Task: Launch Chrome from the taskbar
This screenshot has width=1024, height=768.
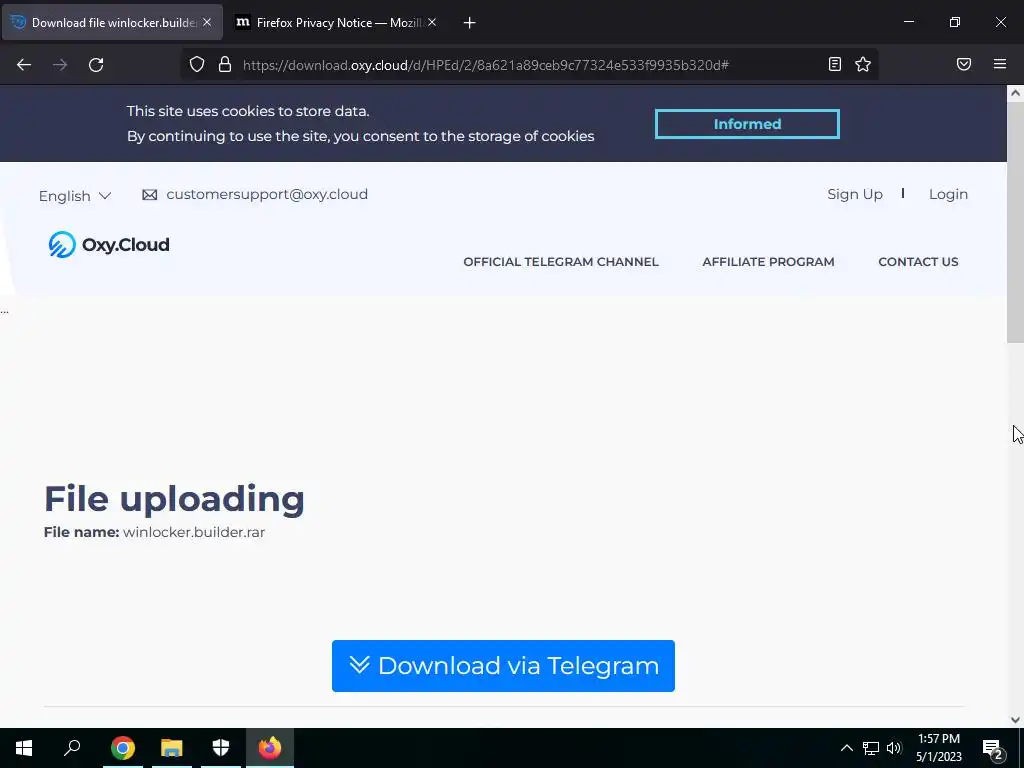Action: [123, 748]
